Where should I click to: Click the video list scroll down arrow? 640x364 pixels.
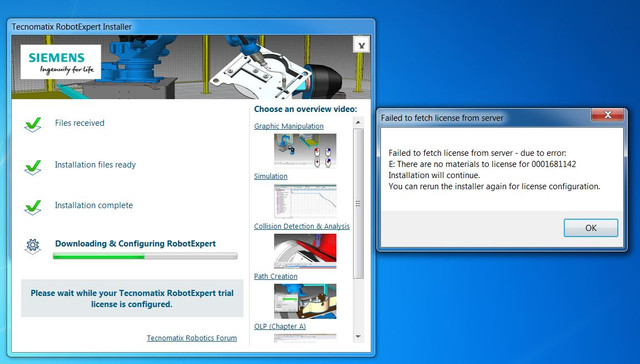(x=358, y=337)
